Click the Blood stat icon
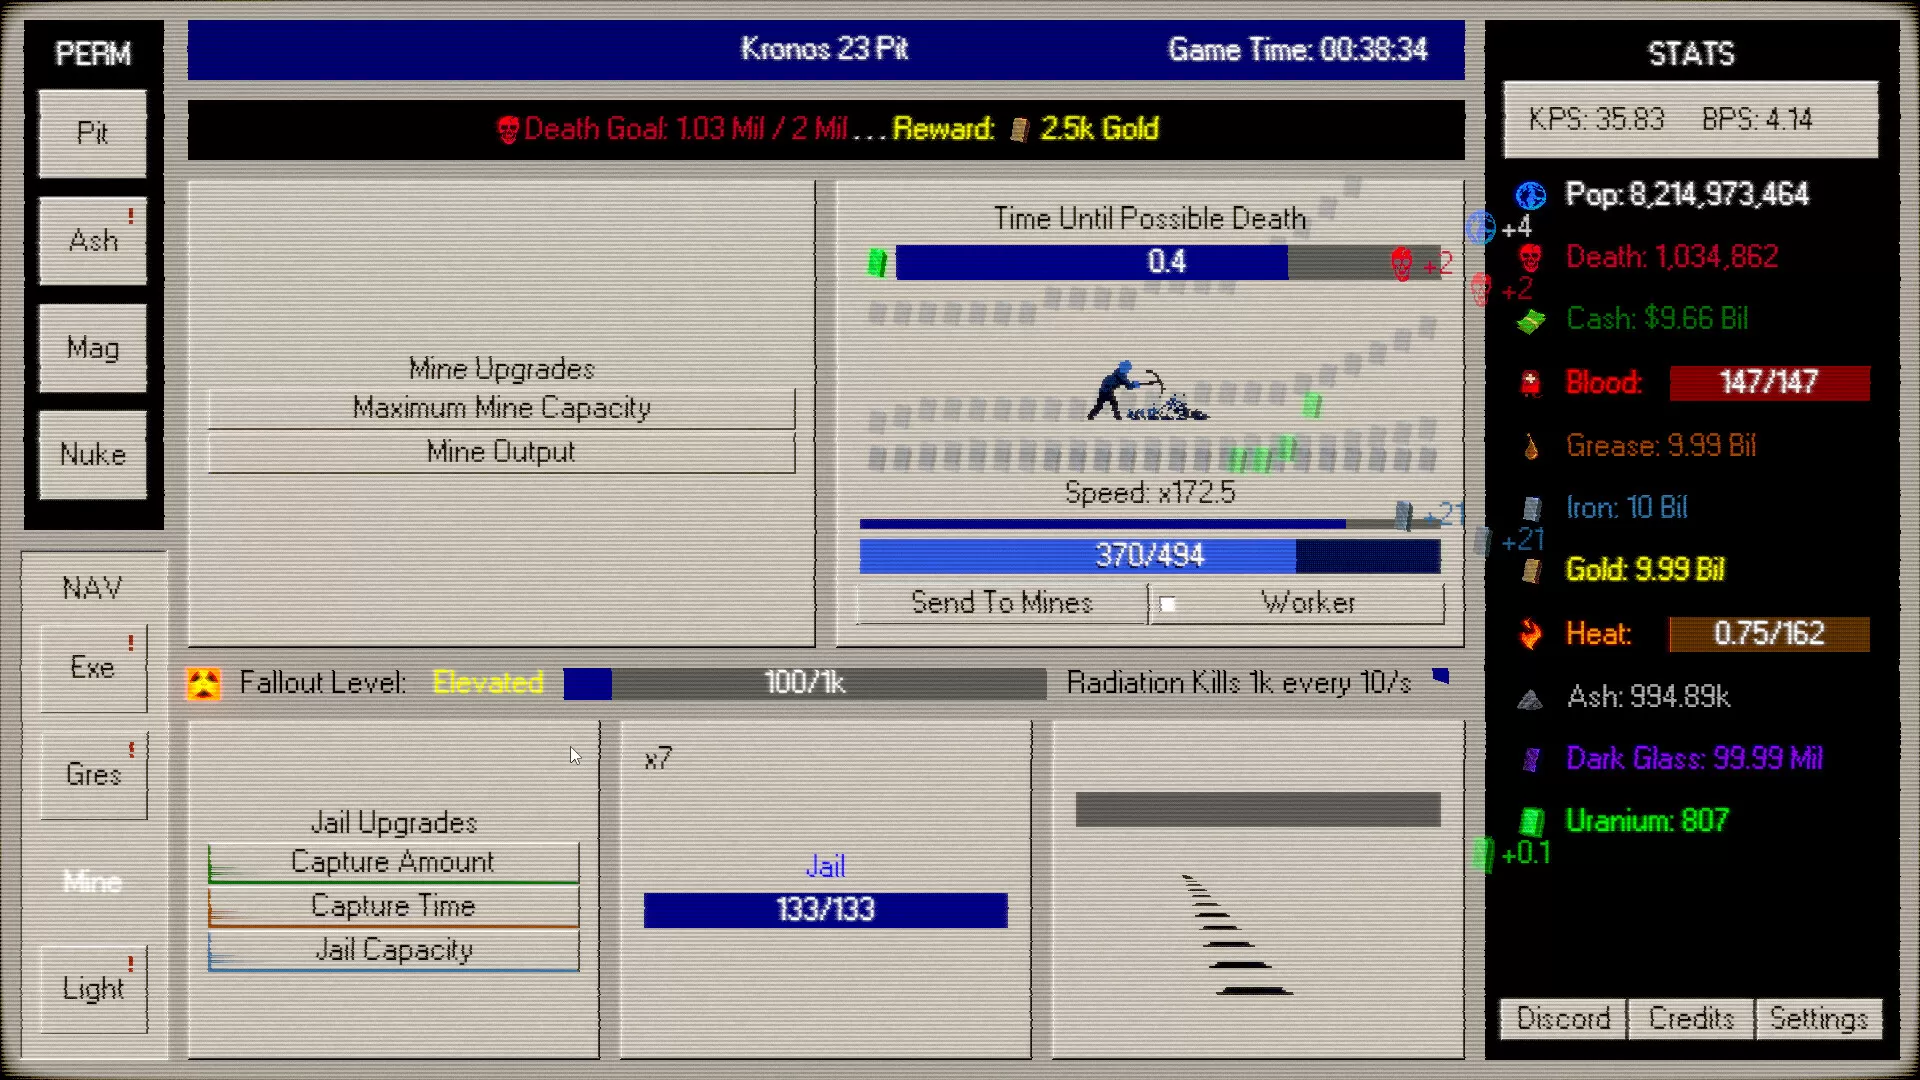Viewport: 1920px width, 1080px height. tap(1530, 383)
